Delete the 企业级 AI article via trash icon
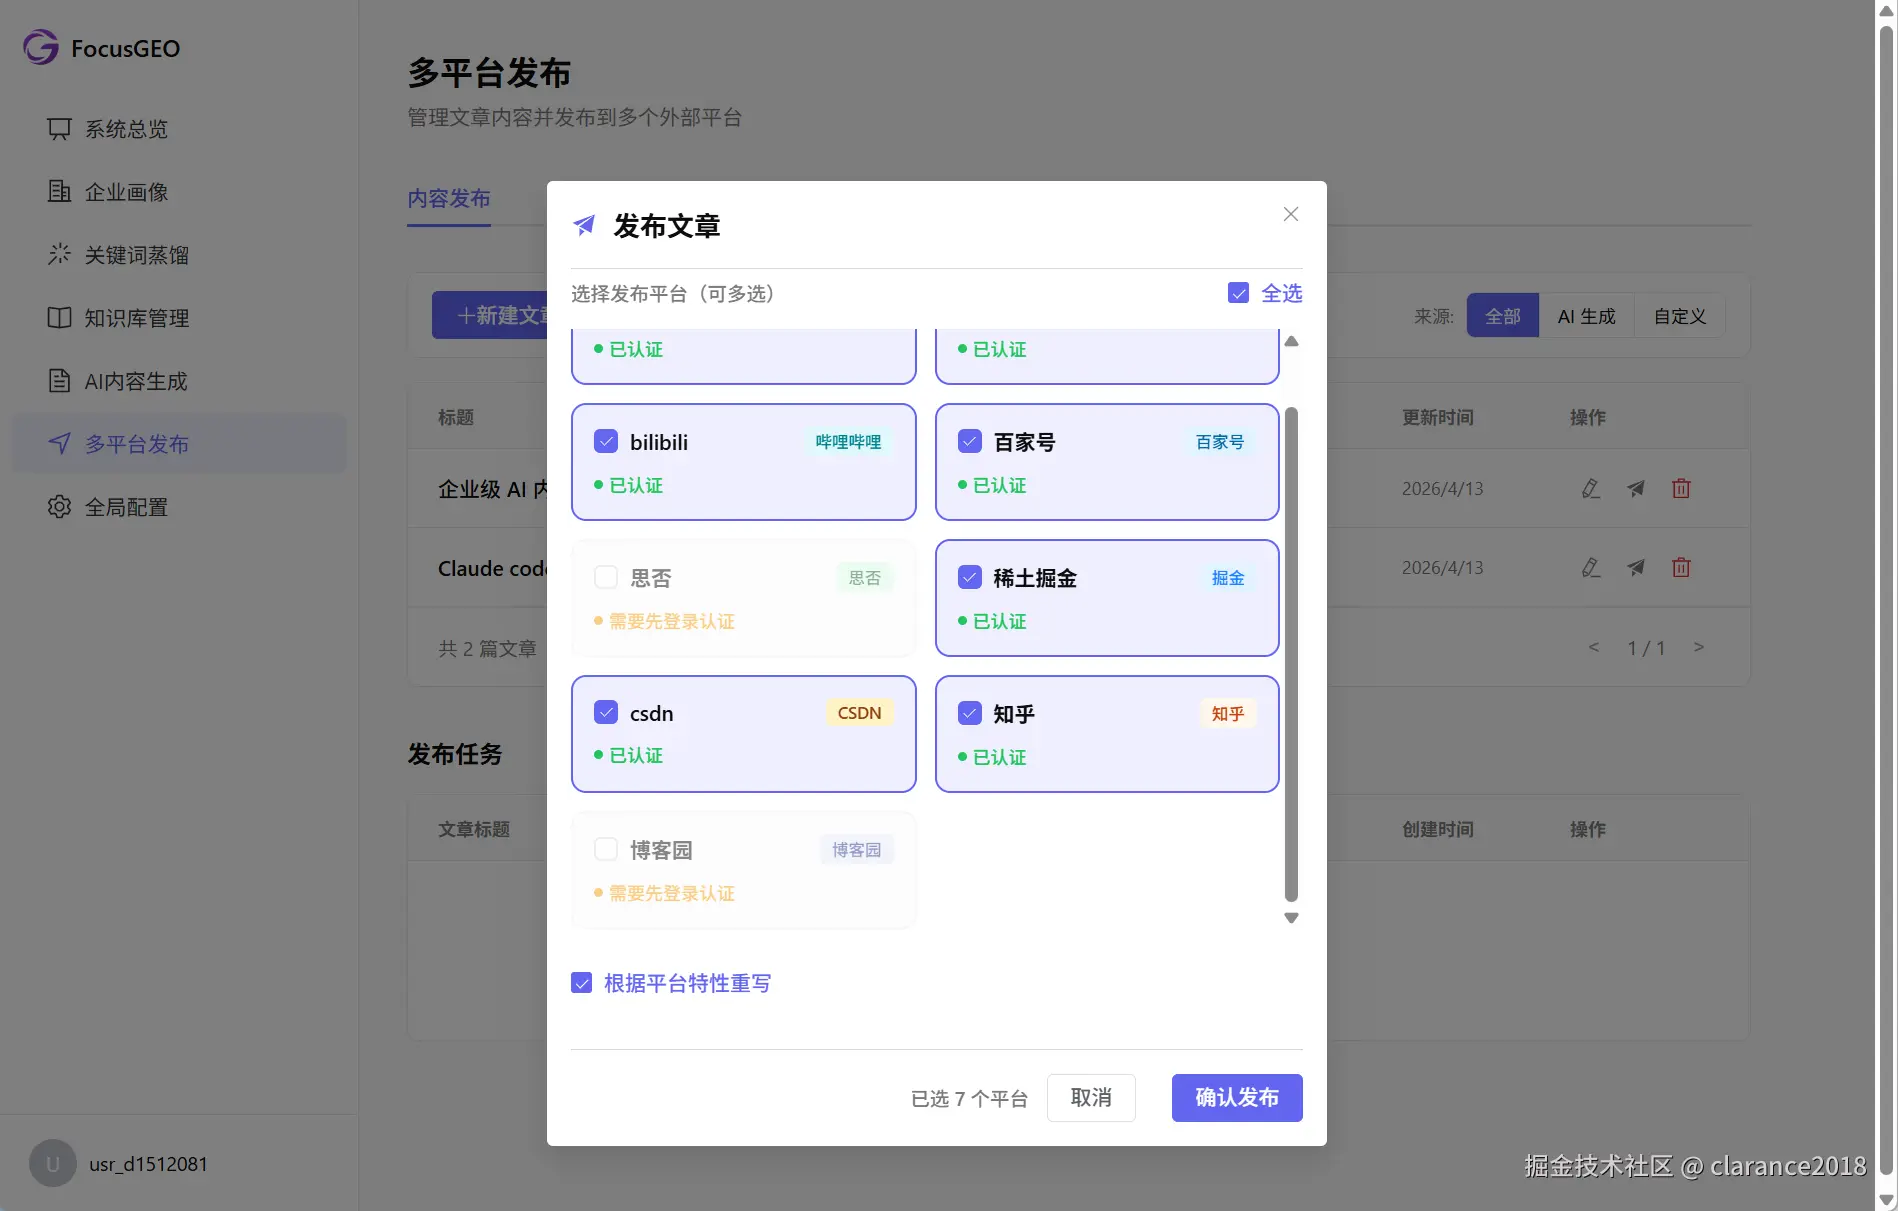 (1681, 489)
